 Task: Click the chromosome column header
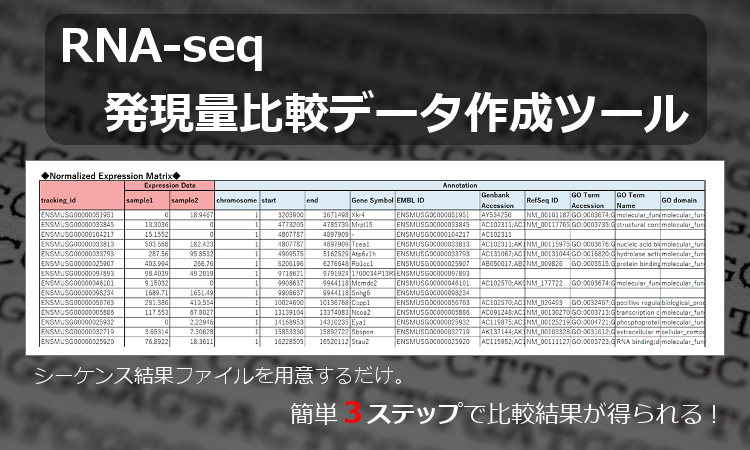tap(237, 200)
